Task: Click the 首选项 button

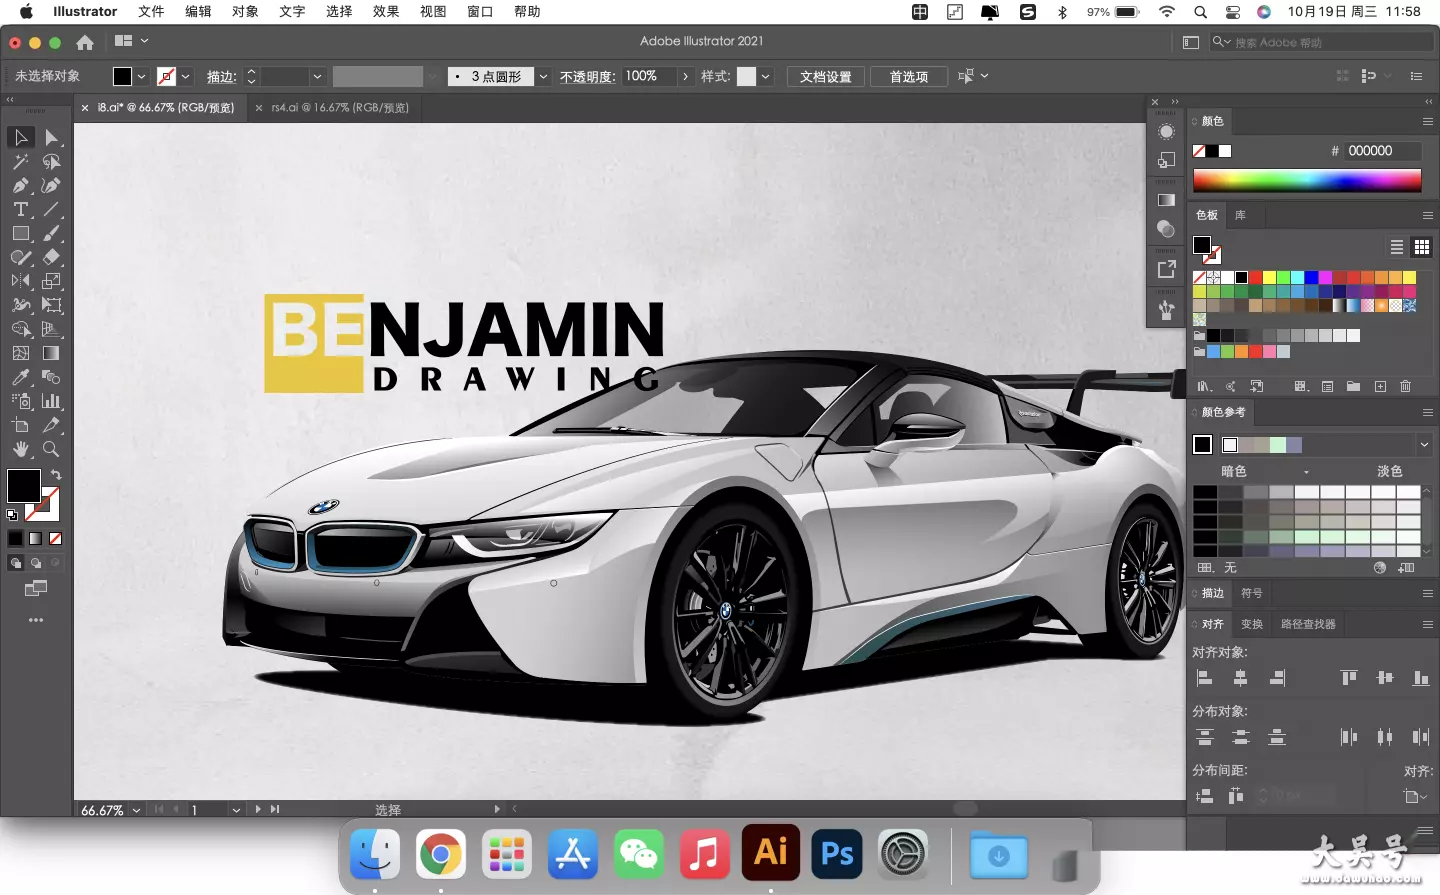Action: point(909,77)
